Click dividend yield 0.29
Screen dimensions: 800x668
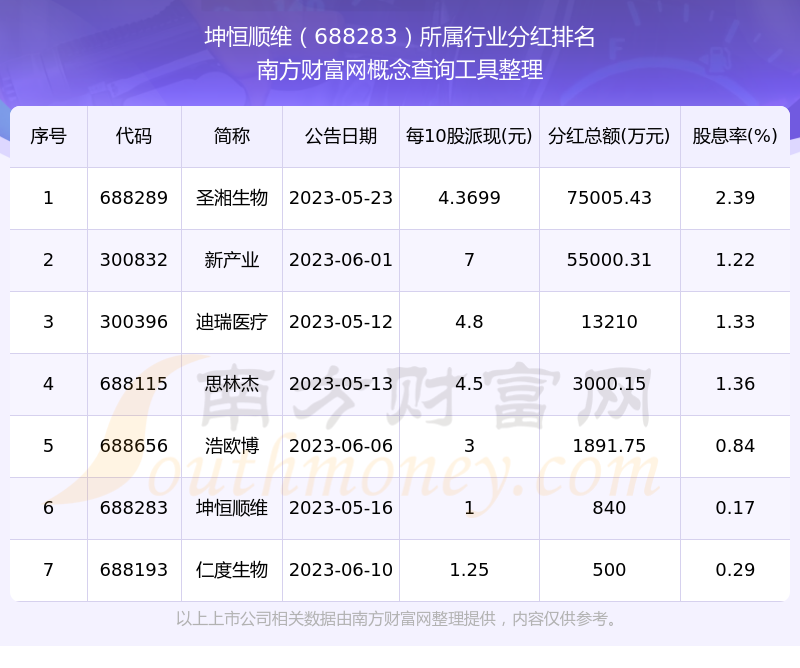735,570
